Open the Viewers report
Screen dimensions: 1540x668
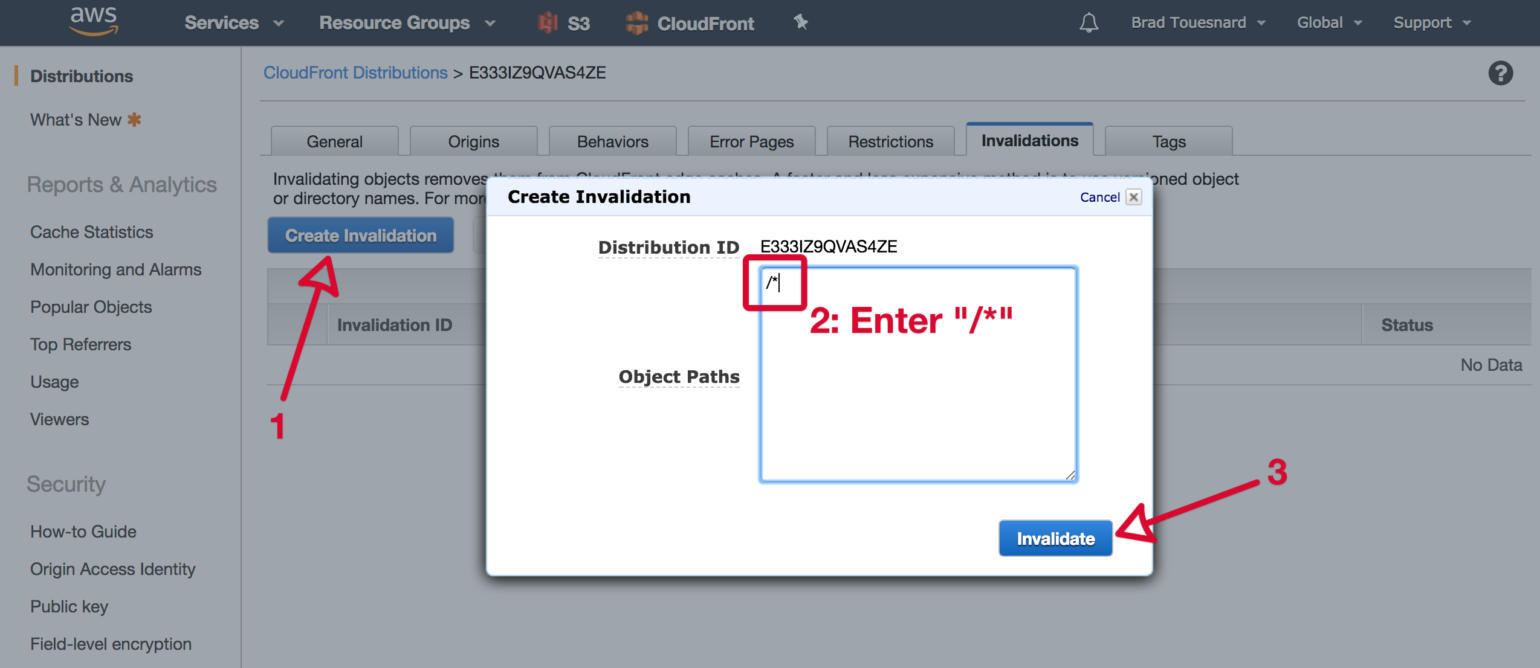tap(60, 420)
